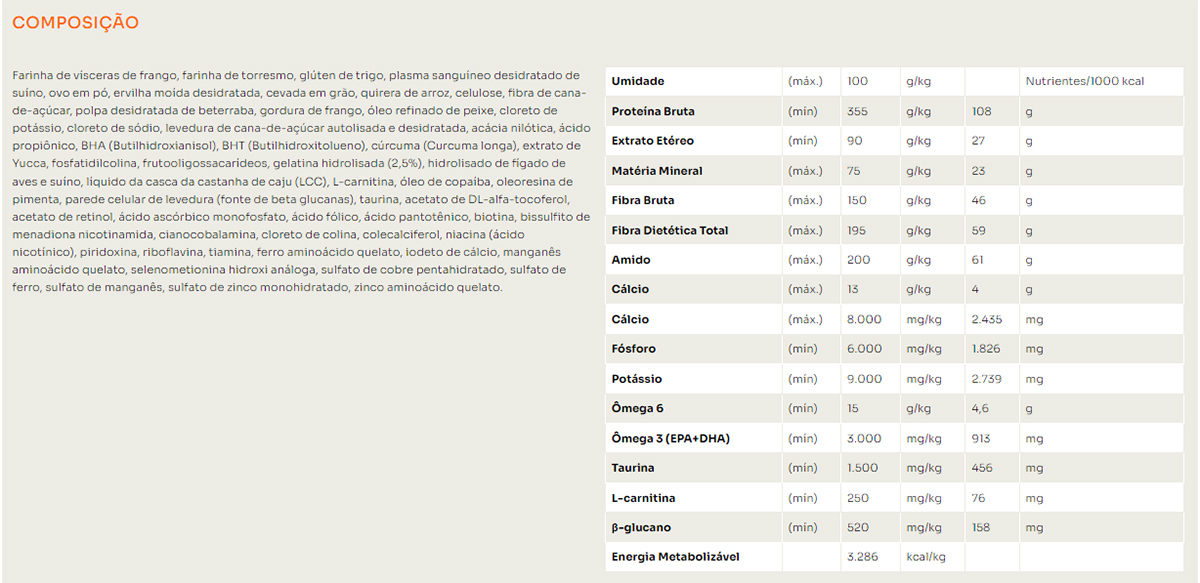Select the Ômega 6 row label
This screenshot has width=1200, height=583.
[637, 408]
